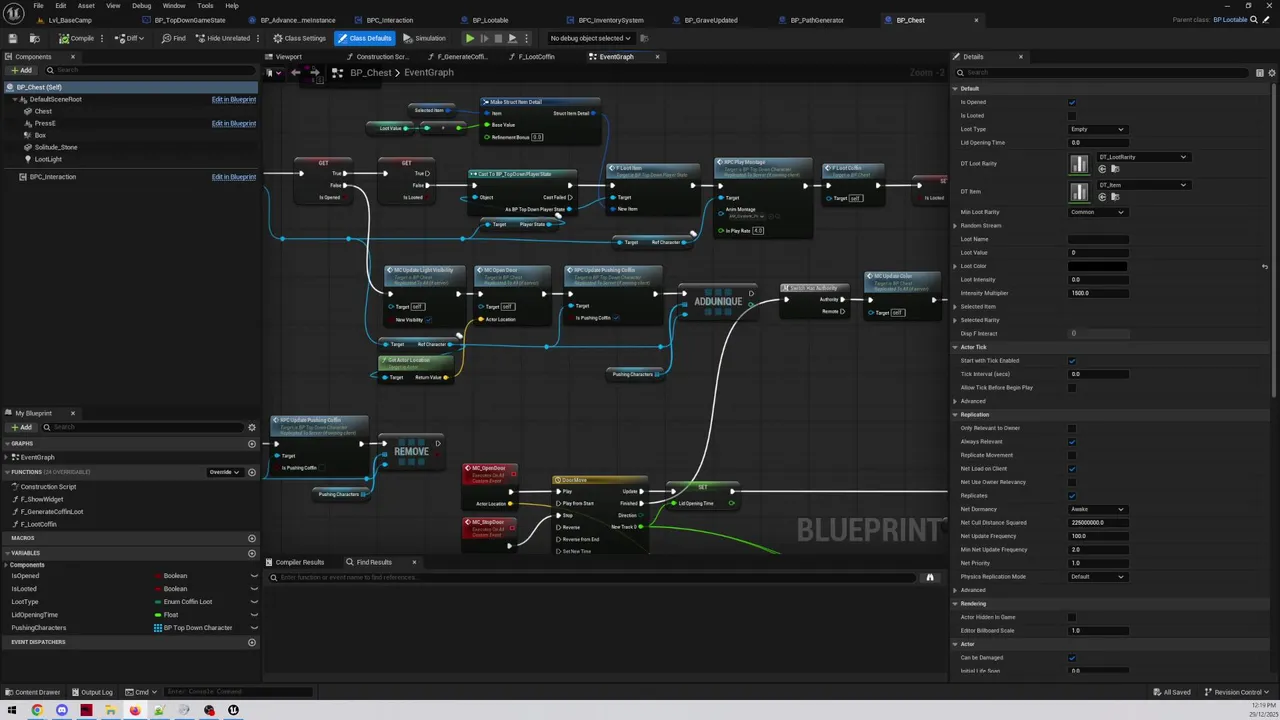Add a new event dispatcher
Viewport: 1280px width, 720px height.
(251, 642)
